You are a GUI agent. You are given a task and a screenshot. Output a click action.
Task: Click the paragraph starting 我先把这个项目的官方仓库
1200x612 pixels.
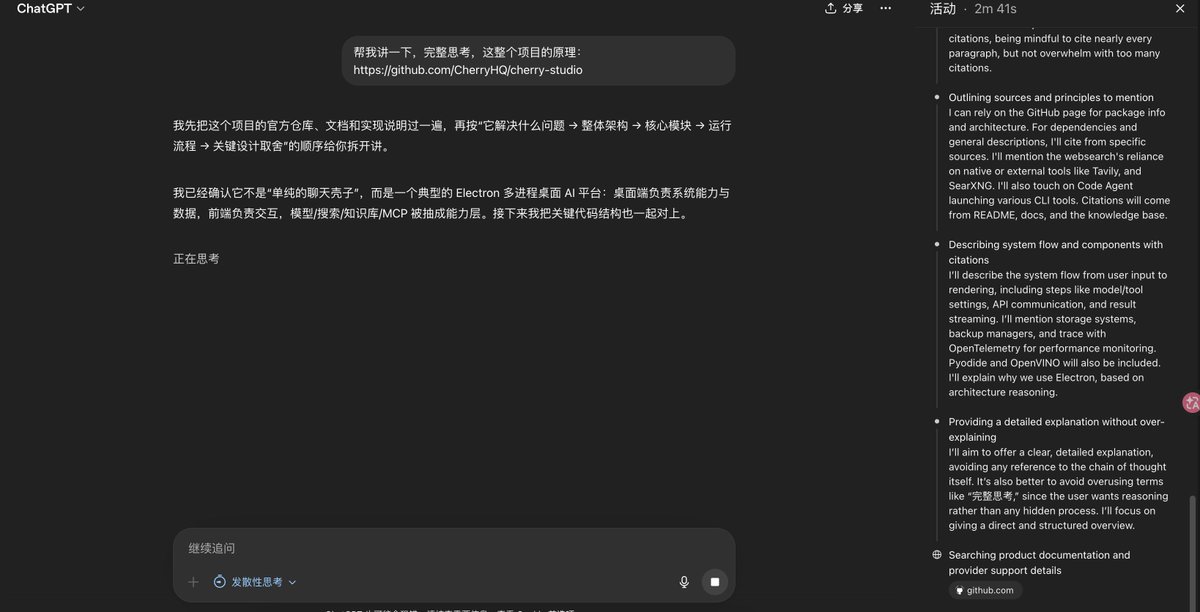tap(452, 135)
